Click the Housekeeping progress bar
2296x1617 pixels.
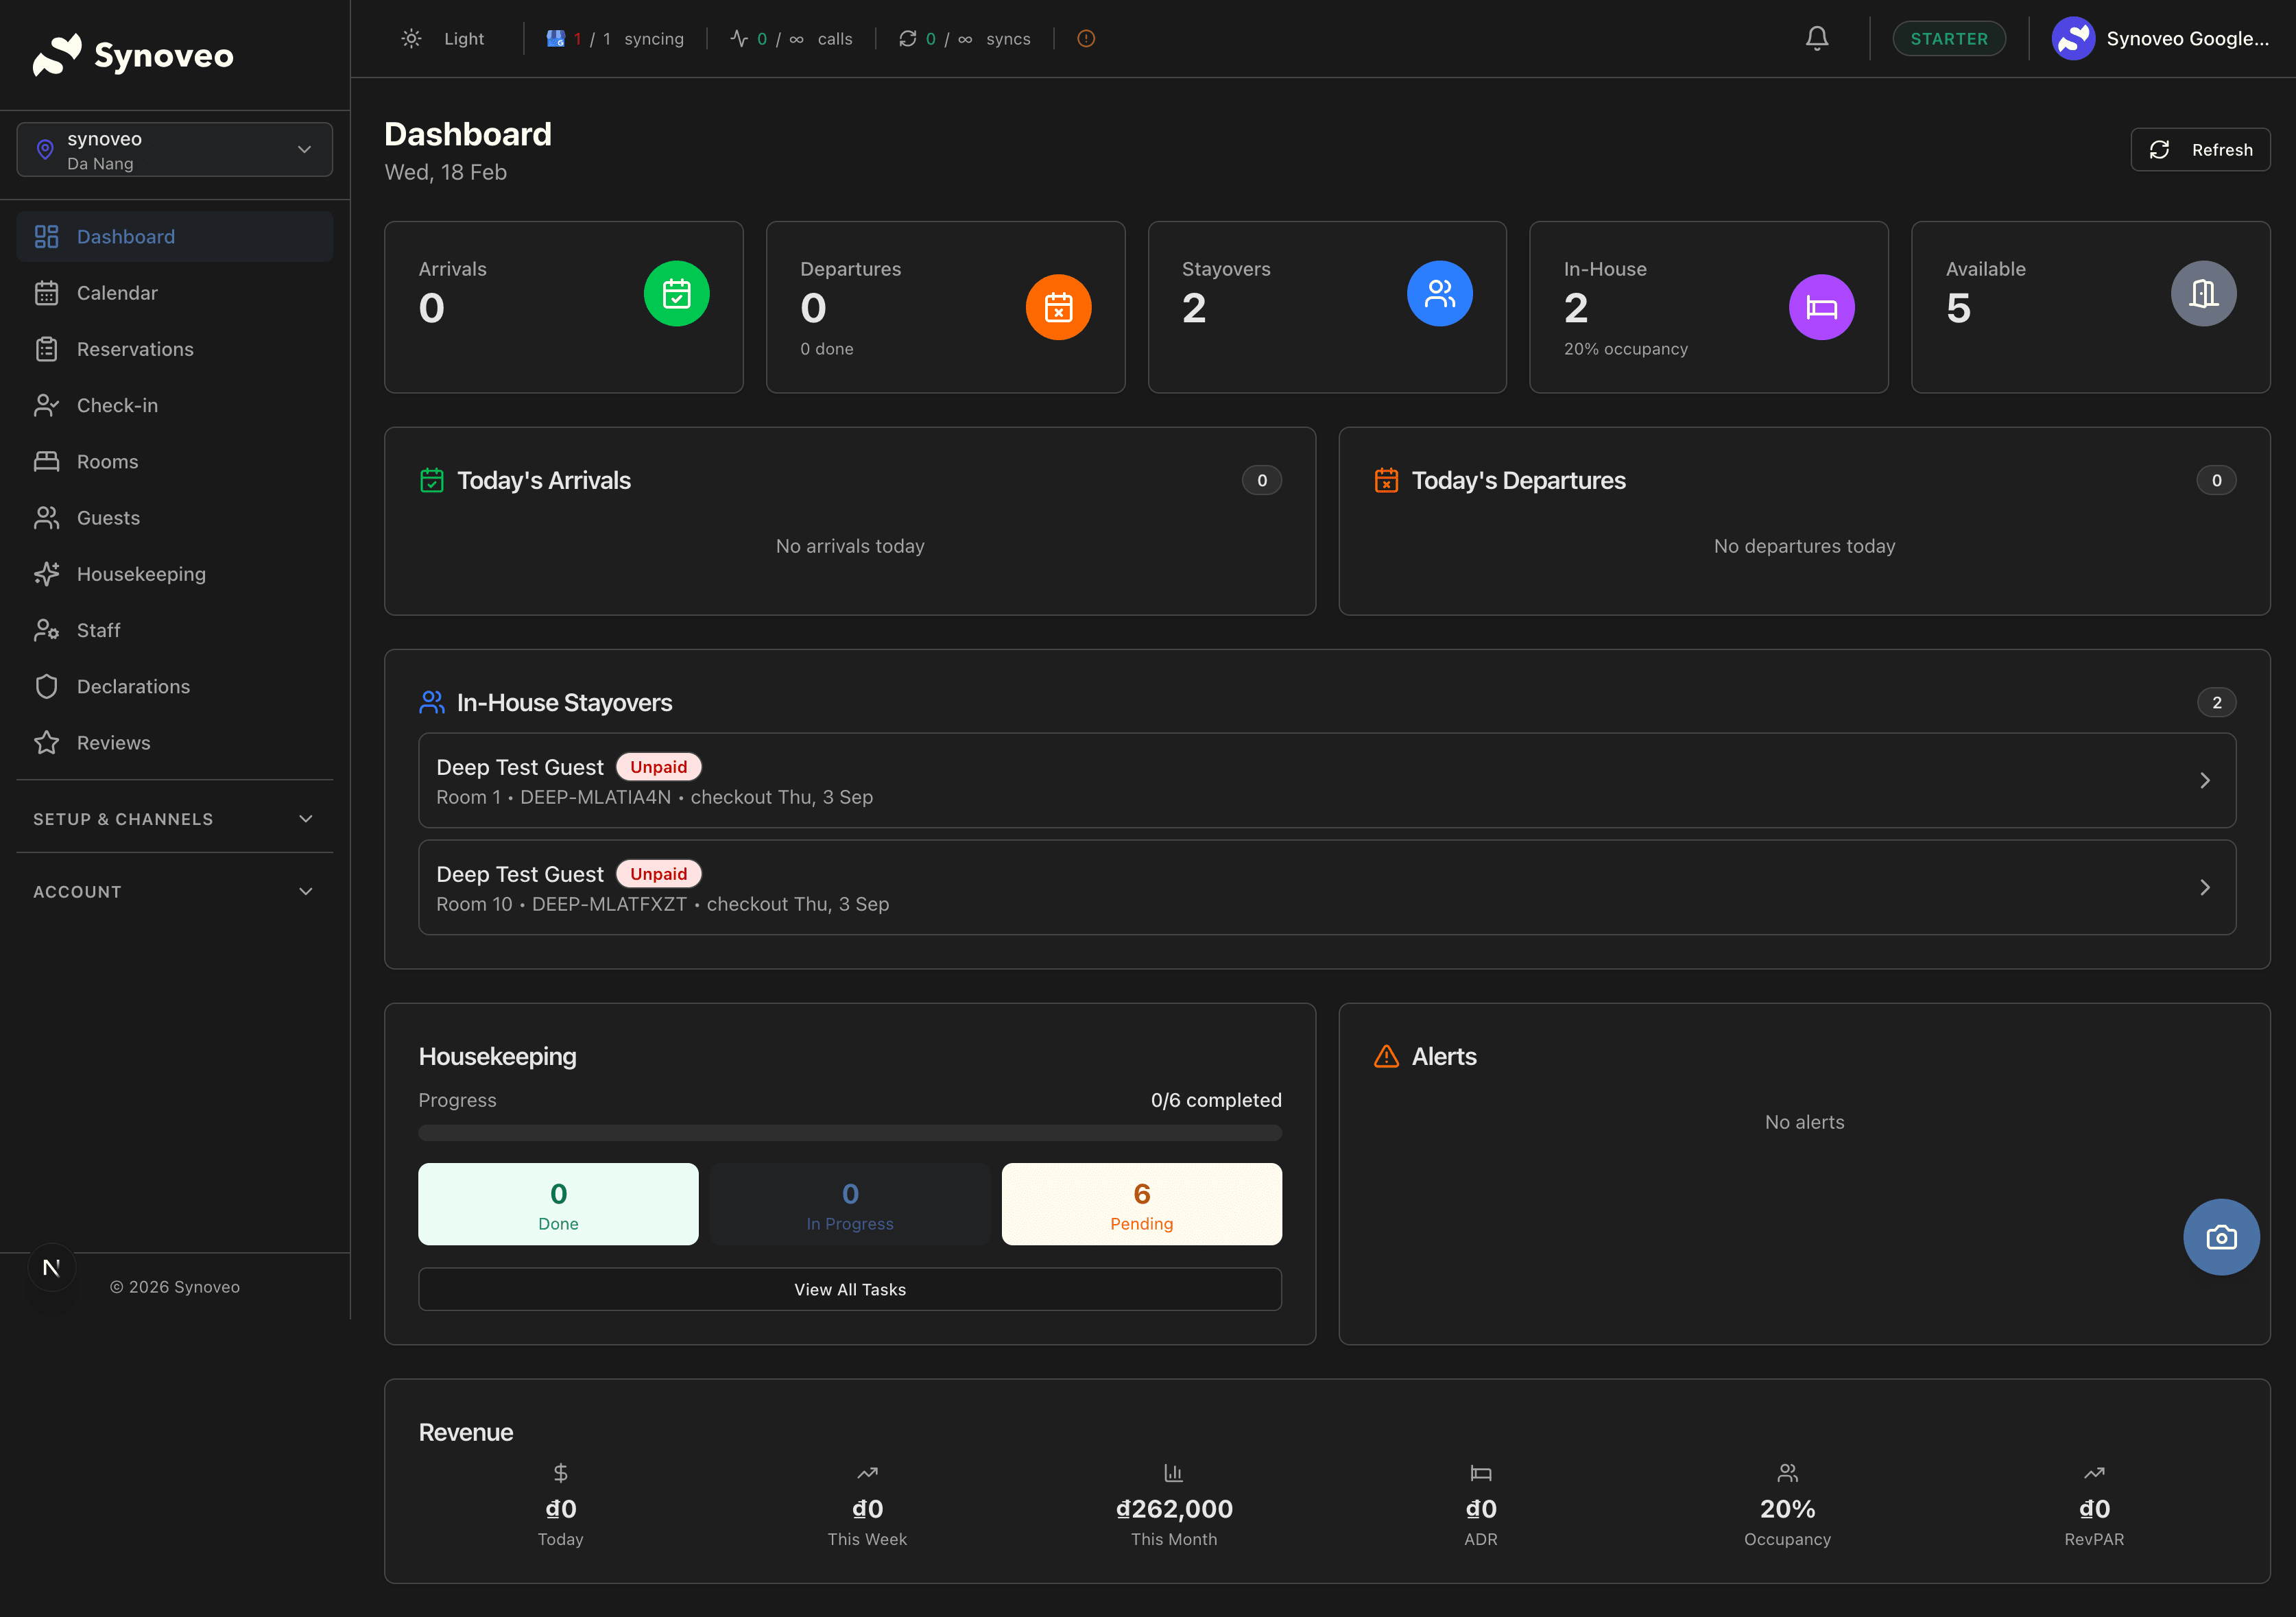click(849, 1133)
